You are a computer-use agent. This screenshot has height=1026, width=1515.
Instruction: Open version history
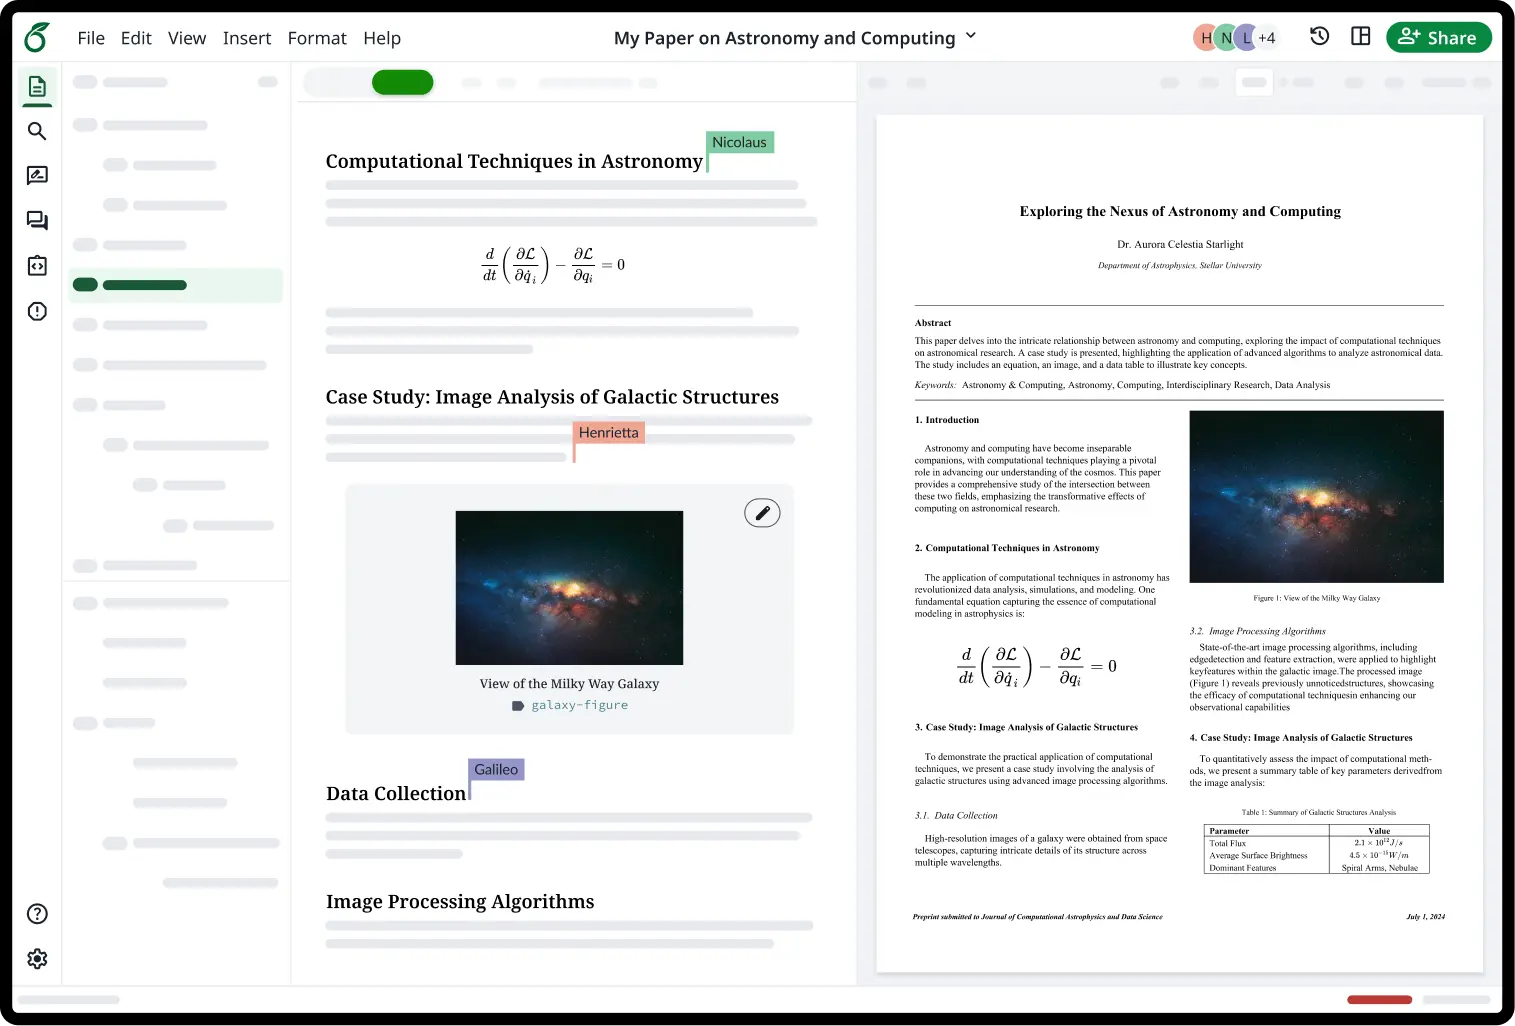(1319, 36)
